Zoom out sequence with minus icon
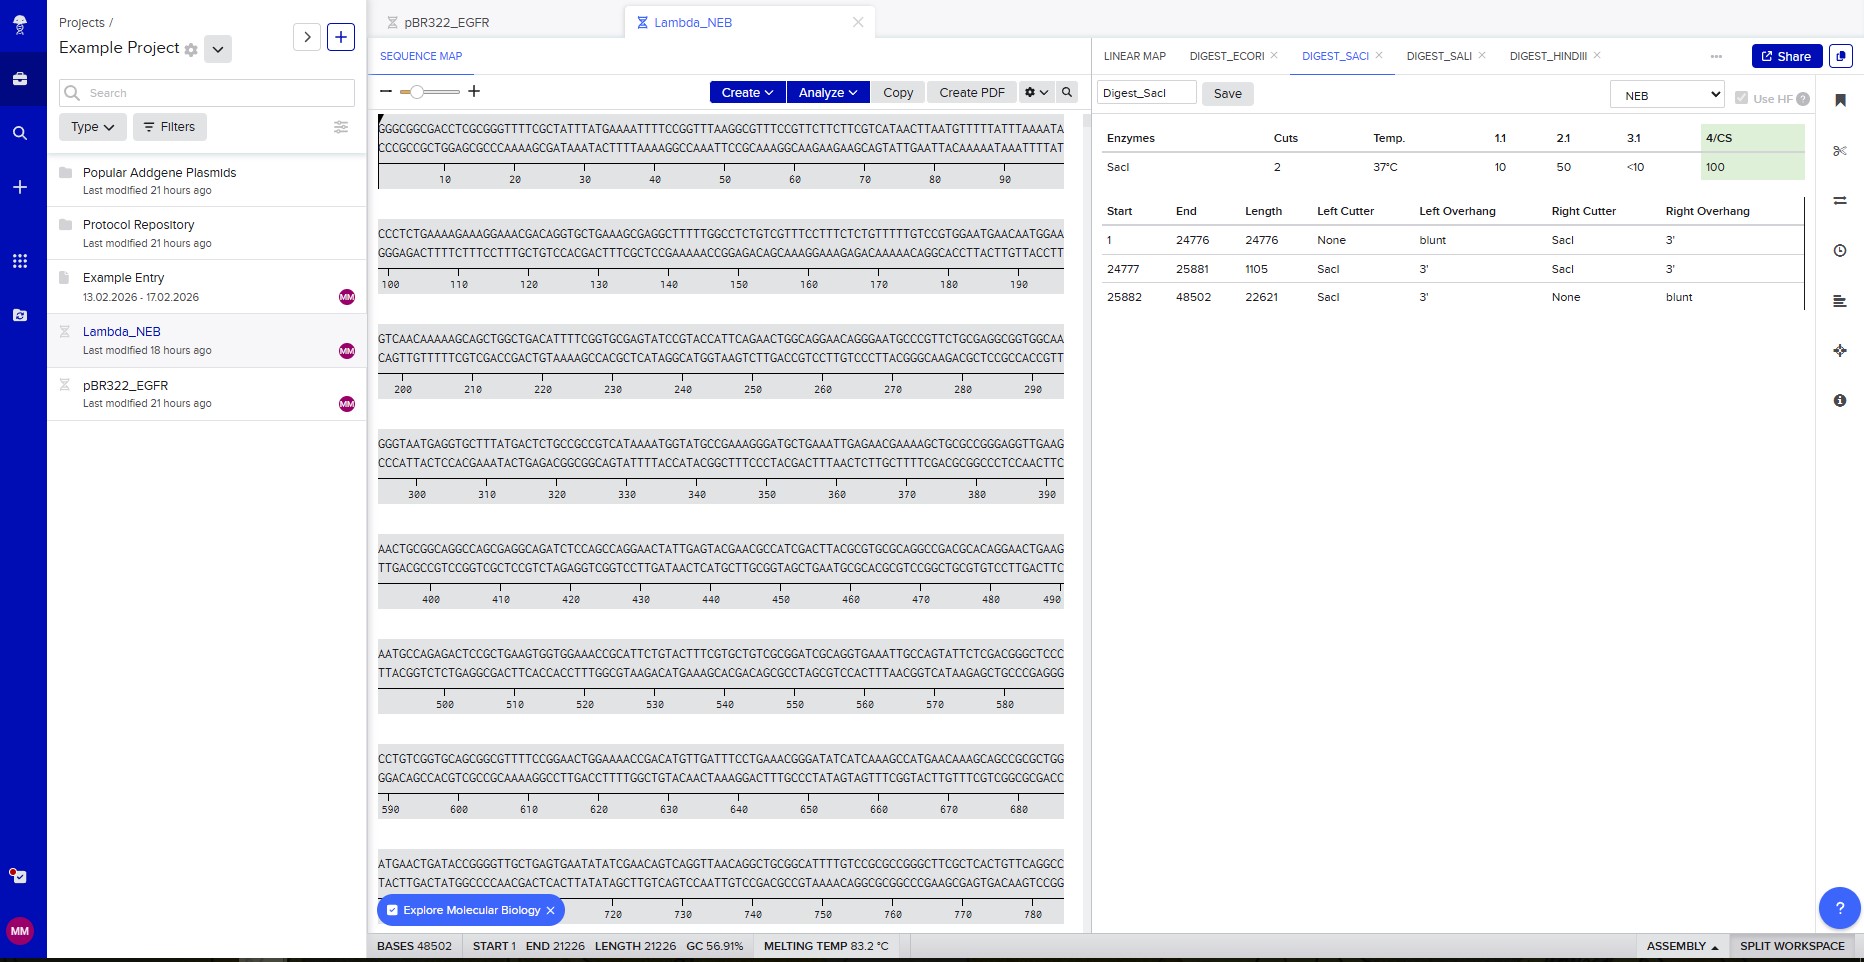This screenshot has width=1864, height=962. tap(386, 91)
